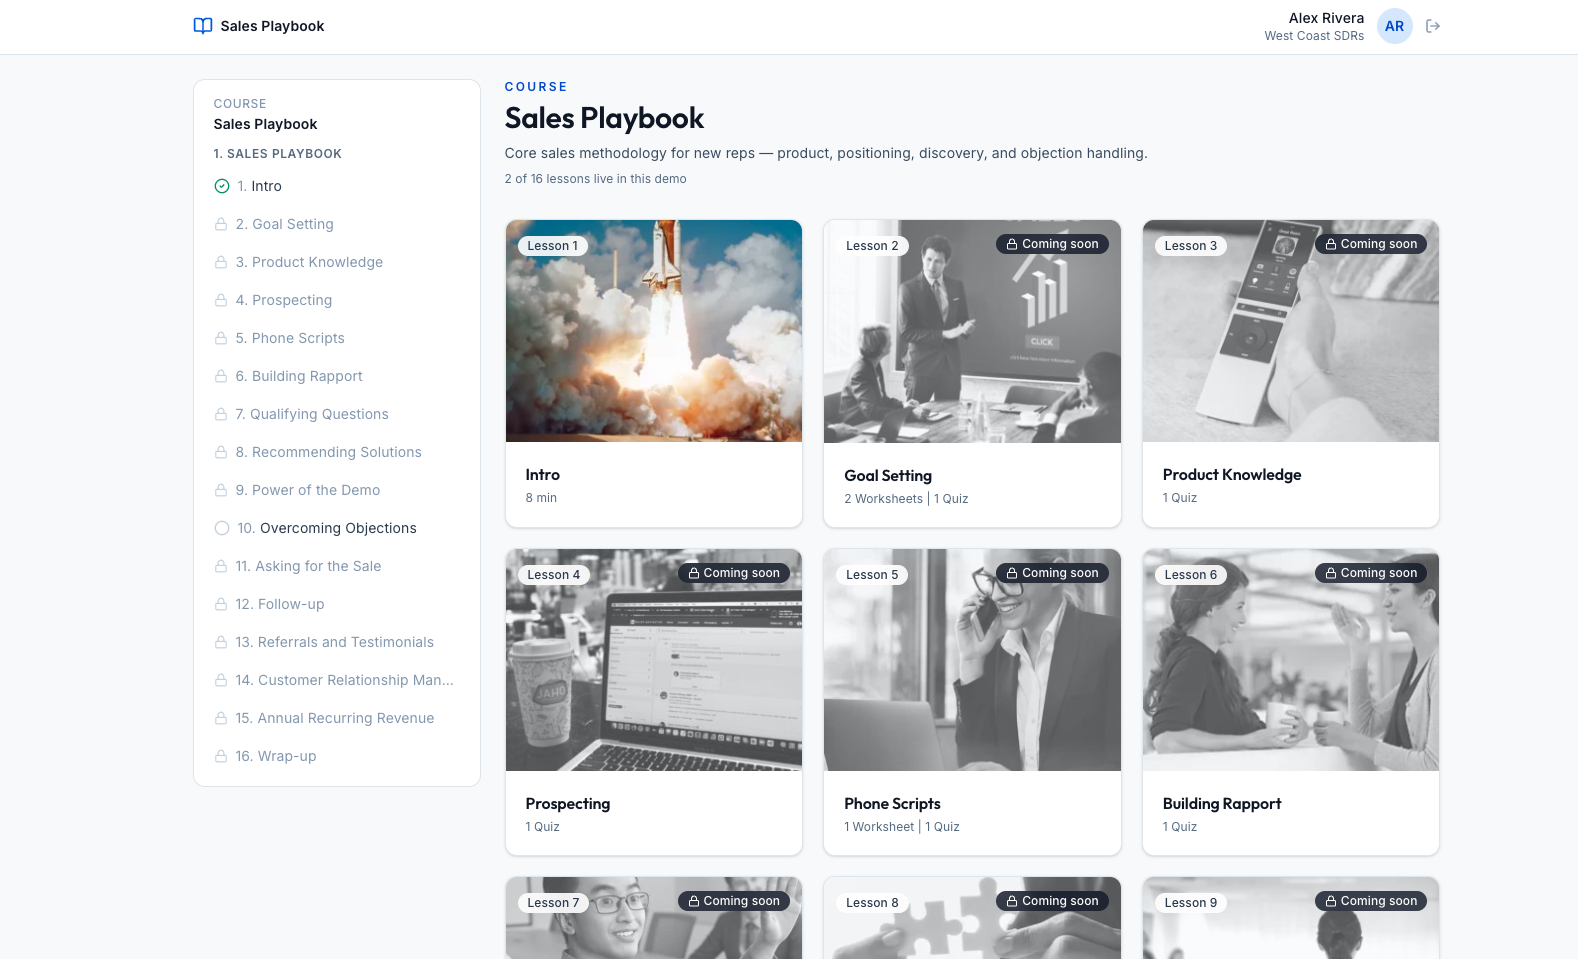Click the lock icon beside Wrap-up
Viewport: 1578px width, 959px height.
click(221, 756)
